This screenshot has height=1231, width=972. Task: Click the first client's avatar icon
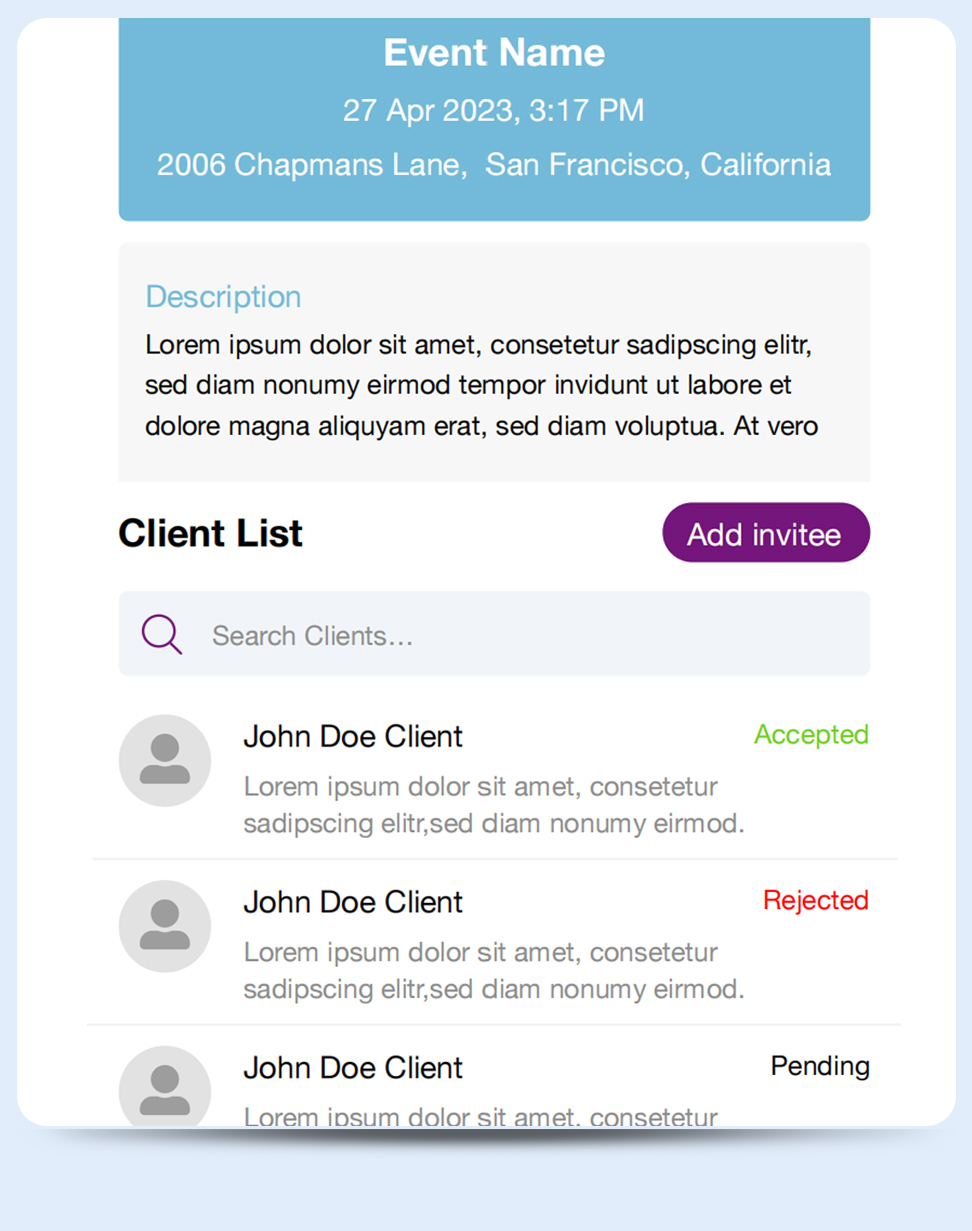pyautogui.click(x=165, y=760)
